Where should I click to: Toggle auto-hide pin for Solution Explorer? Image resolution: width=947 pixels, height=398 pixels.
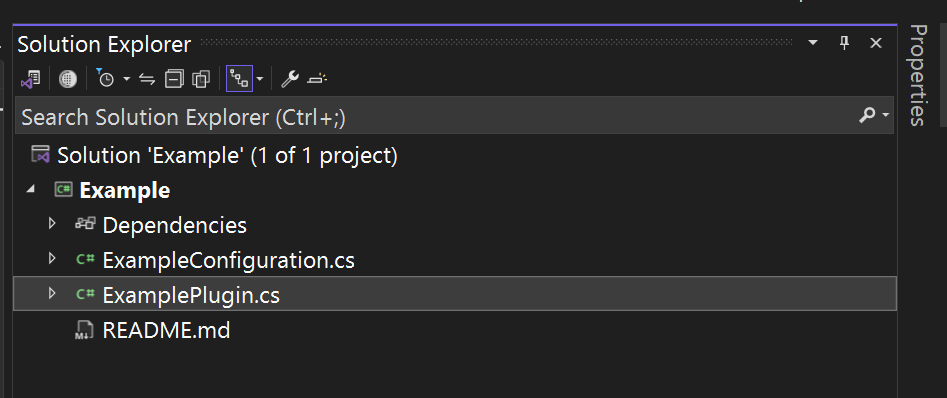(x=845, y=43)
